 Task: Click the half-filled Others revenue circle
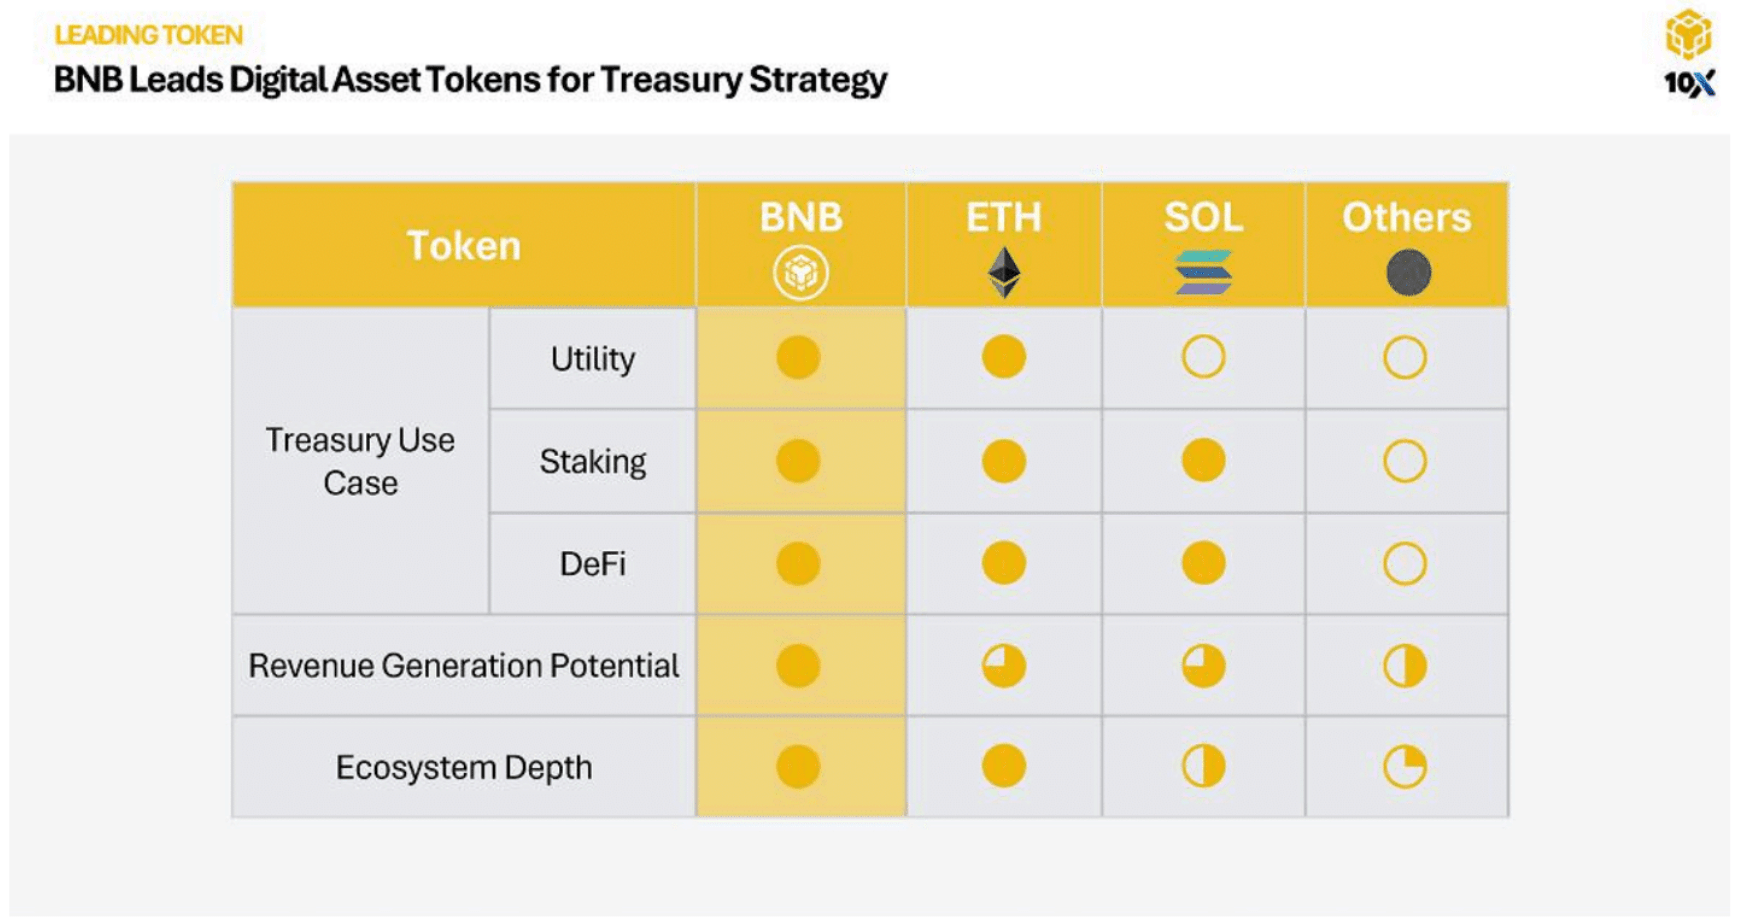click(x=1405, y=666)
